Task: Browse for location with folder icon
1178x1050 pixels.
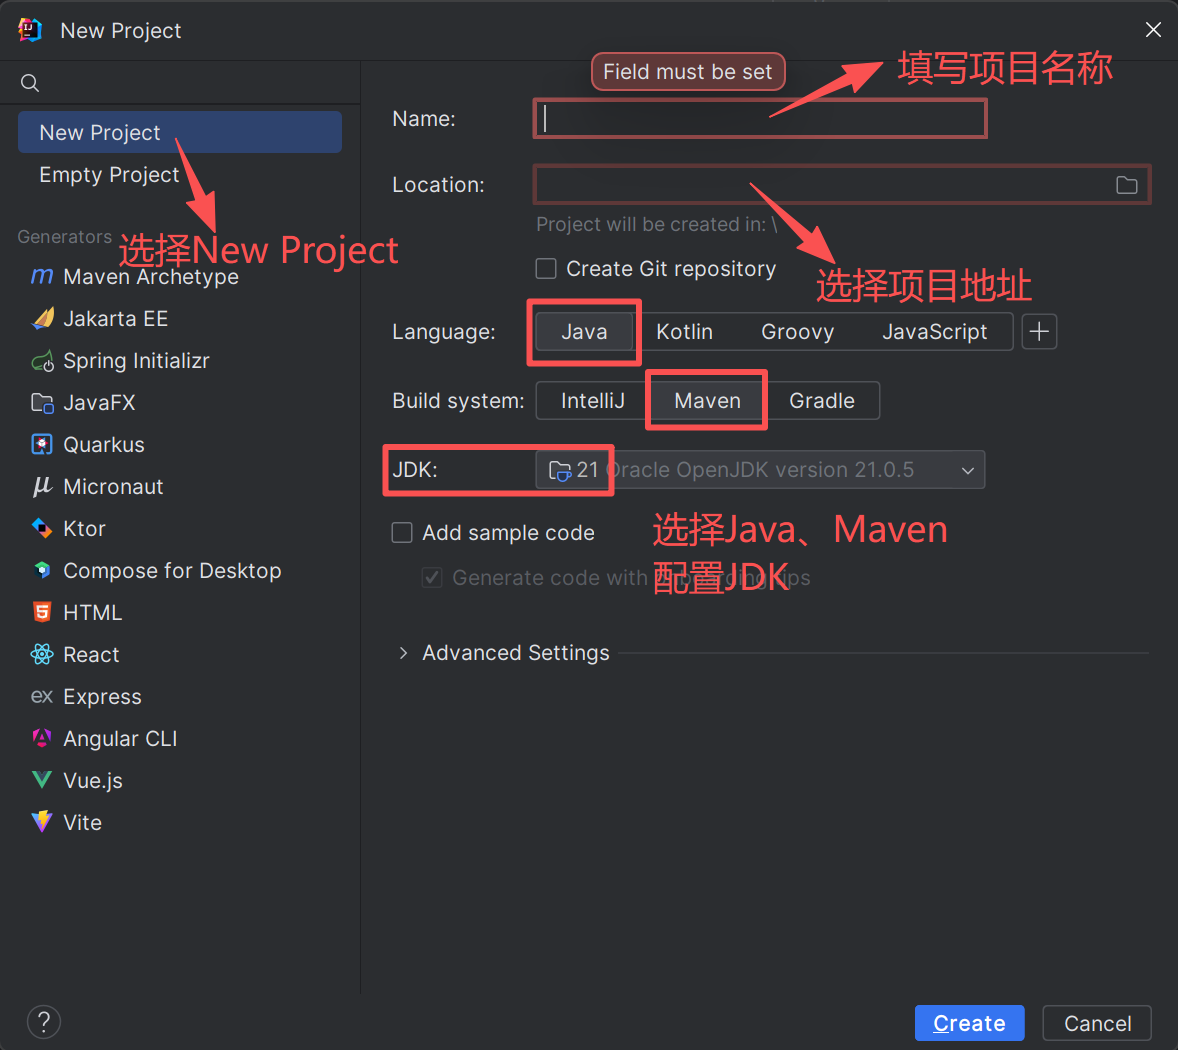Action: pos(1126,185)
